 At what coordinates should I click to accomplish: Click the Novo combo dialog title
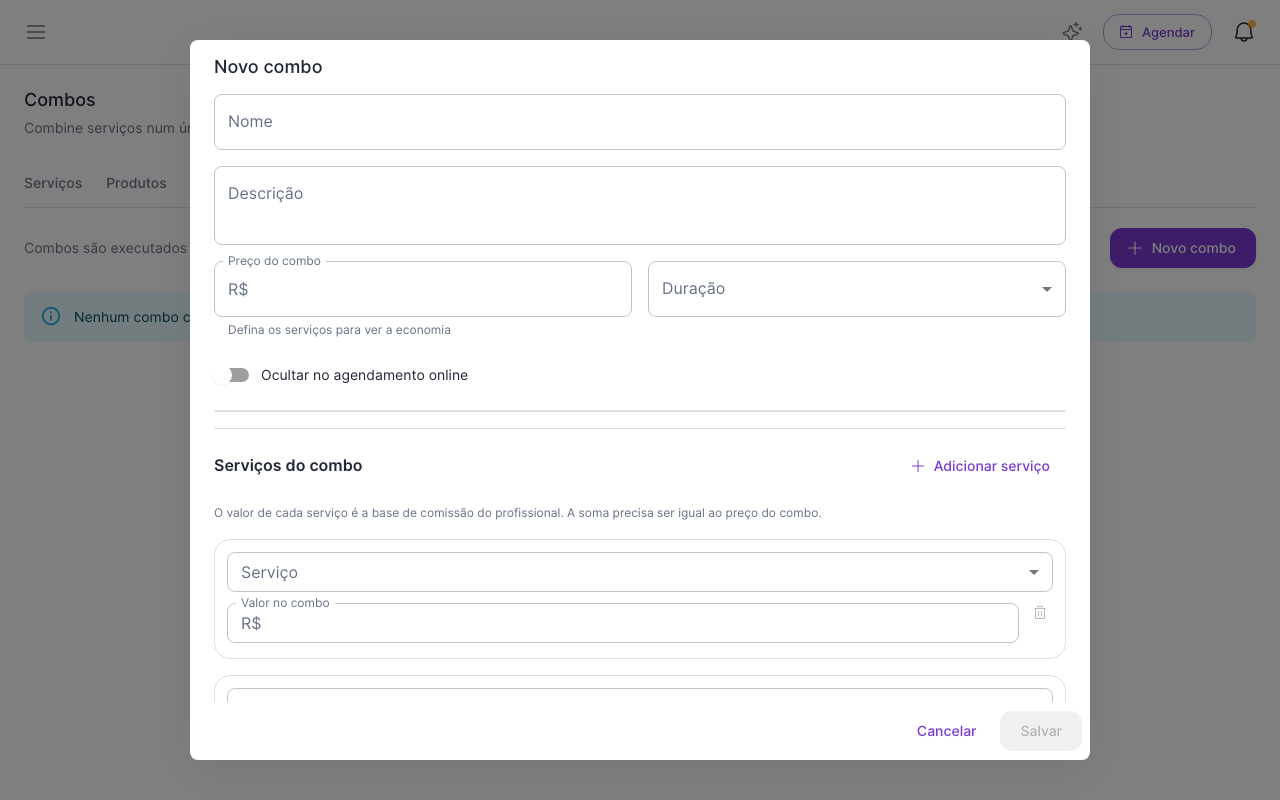coord(268,67)
